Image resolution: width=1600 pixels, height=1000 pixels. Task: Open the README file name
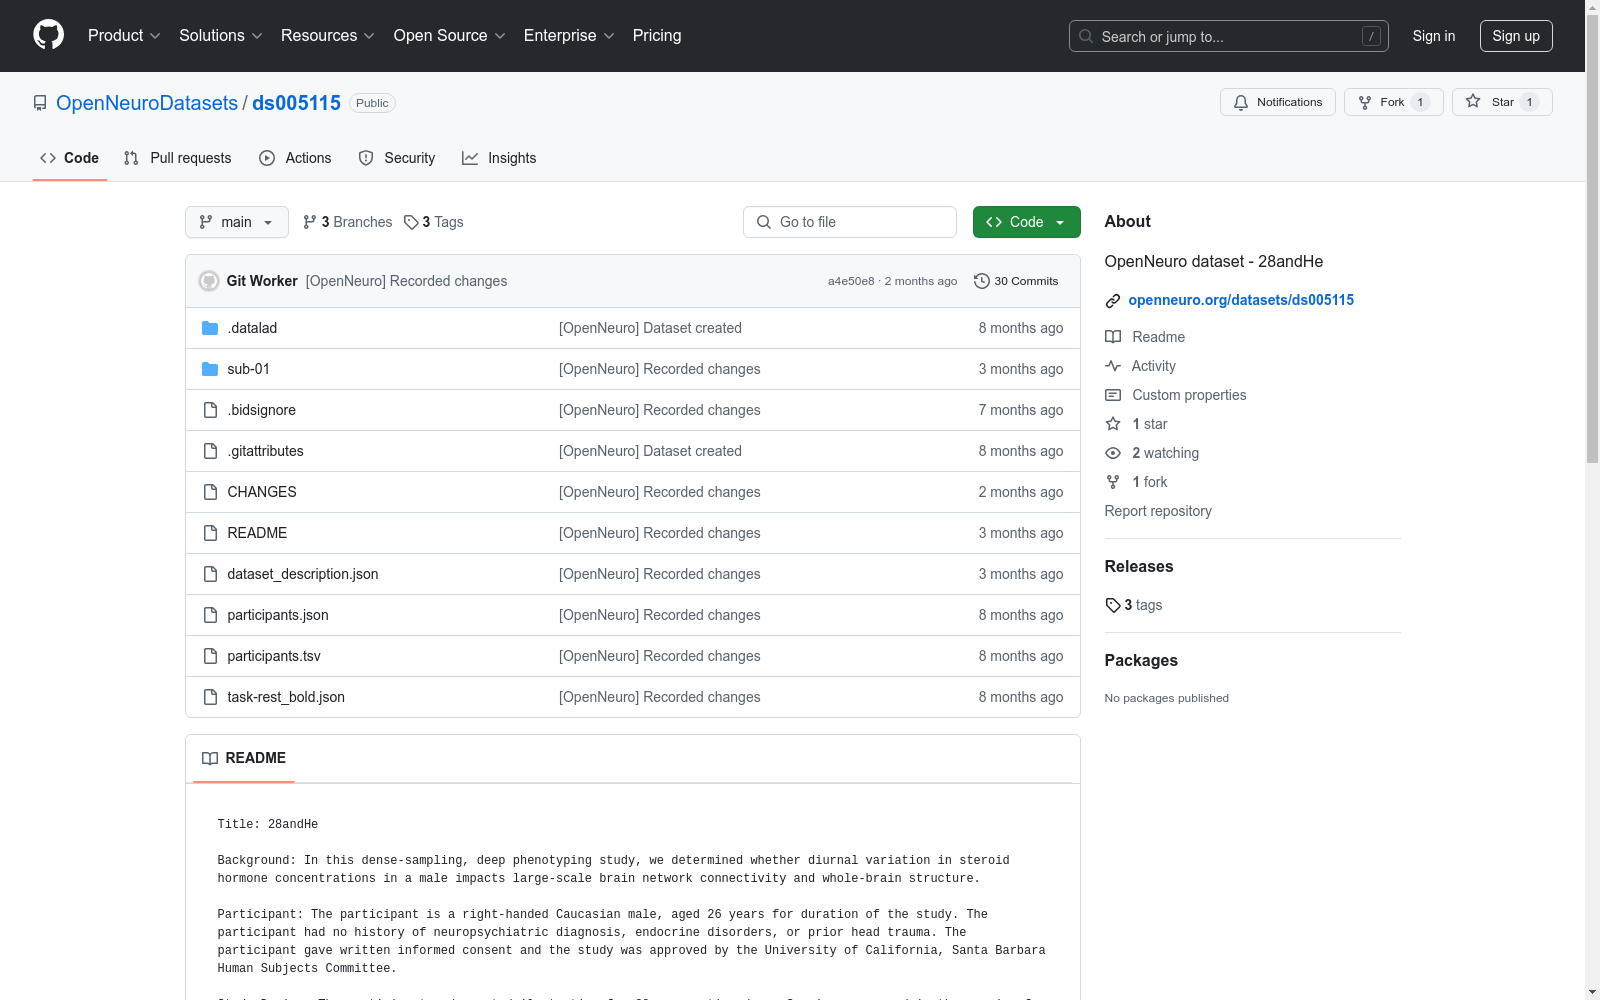pyautogui.click(x=257, y=533)
